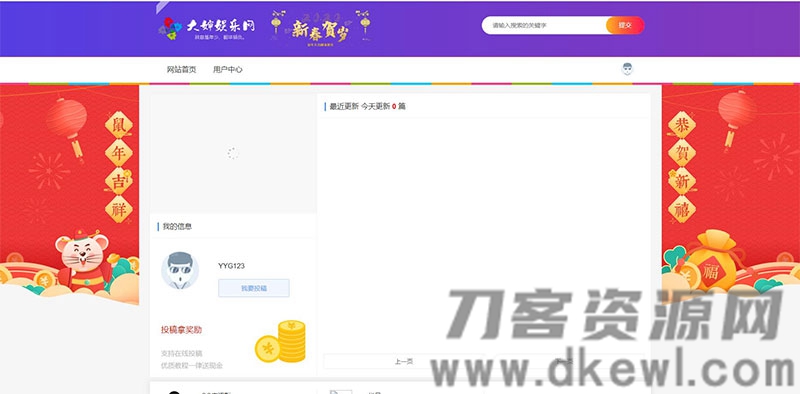The image size is (800, 394).
Task: Click the gold coins stack icon
Action: coord(281,341)
